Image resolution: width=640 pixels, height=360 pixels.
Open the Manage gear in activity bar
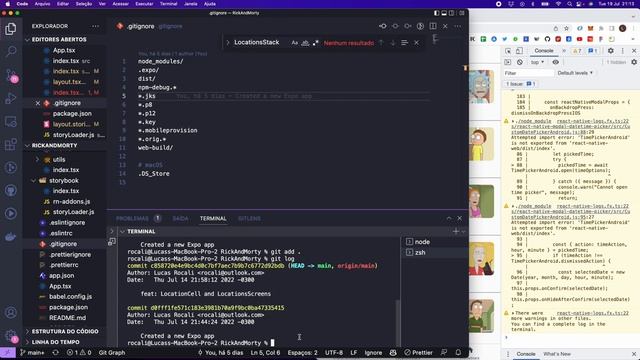(x=11, y=336)
